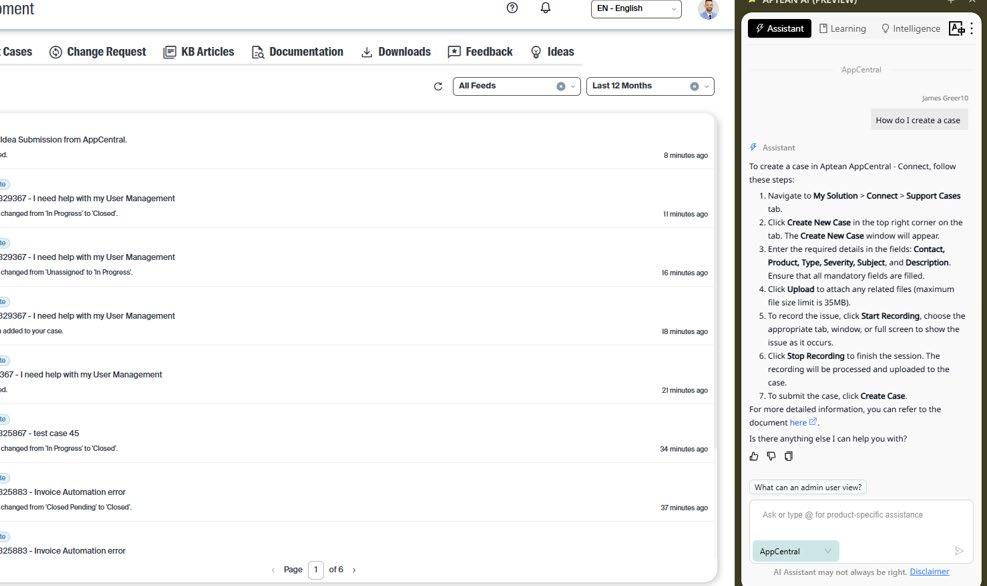The width and height of the screenshot is (987, 586).
Task: Open the KB Articles tab
Action: click(199, 52)
